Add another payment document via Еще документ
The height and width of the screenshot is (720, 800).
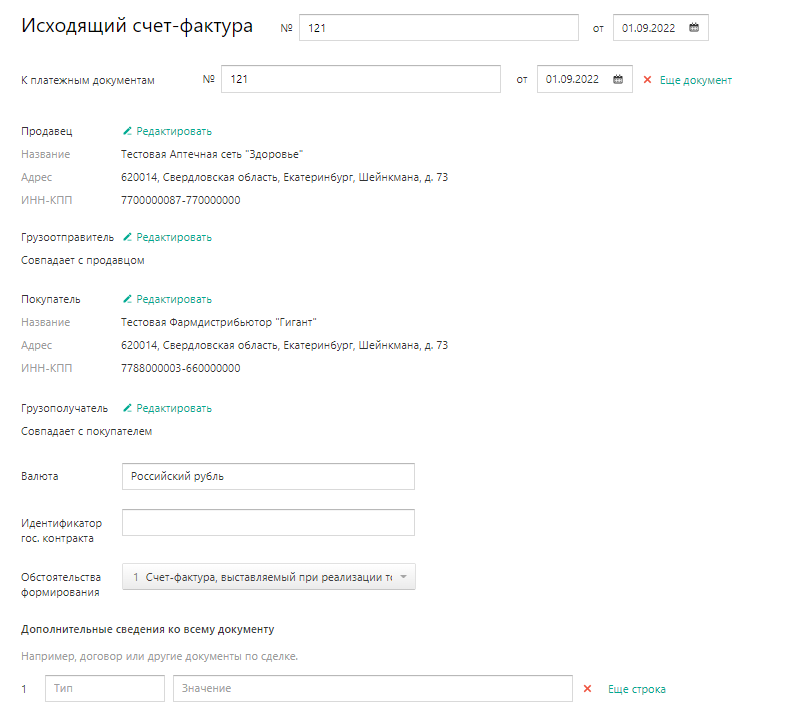pyautogui.click(x=696, y=80)
